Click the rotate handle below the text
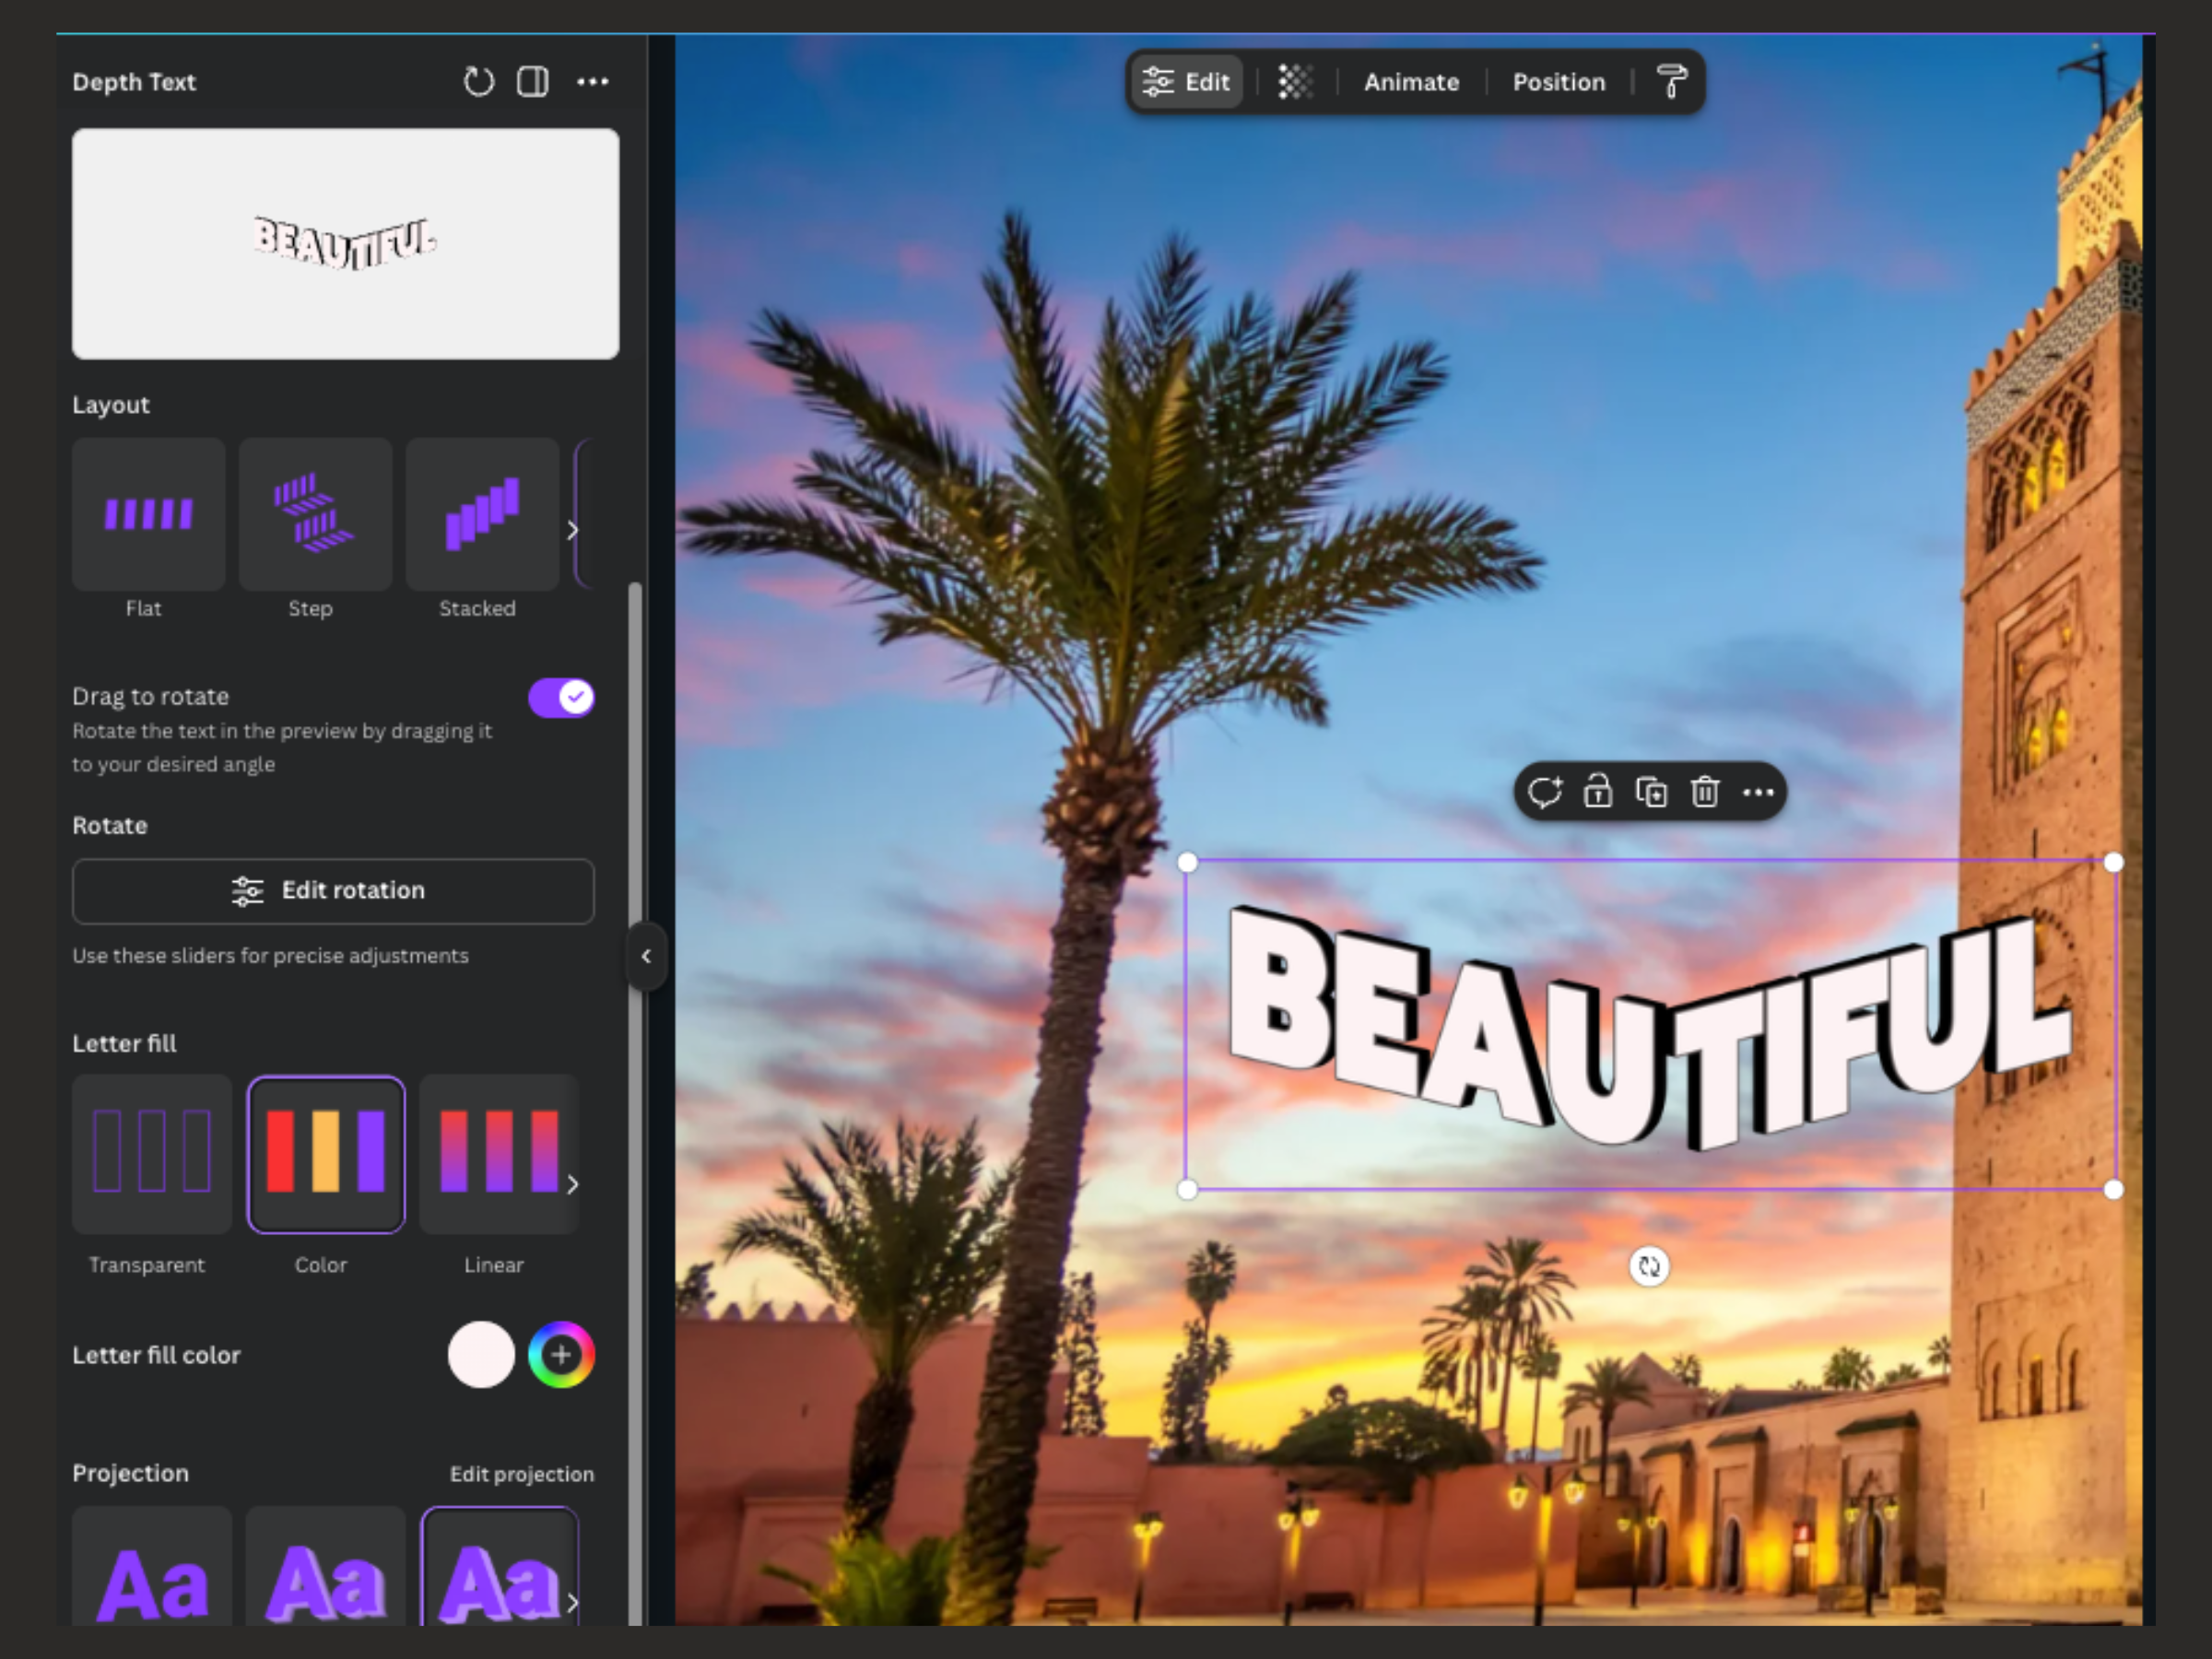The height and width of the screenshot is (1659, 2212). [1649, 1267]
